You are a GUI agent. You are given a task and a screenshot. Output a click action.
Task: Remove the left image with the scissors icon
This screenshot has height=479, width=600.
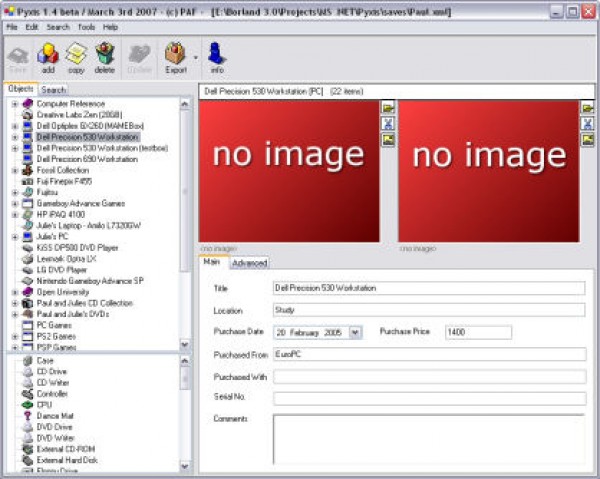pos(388,123)
